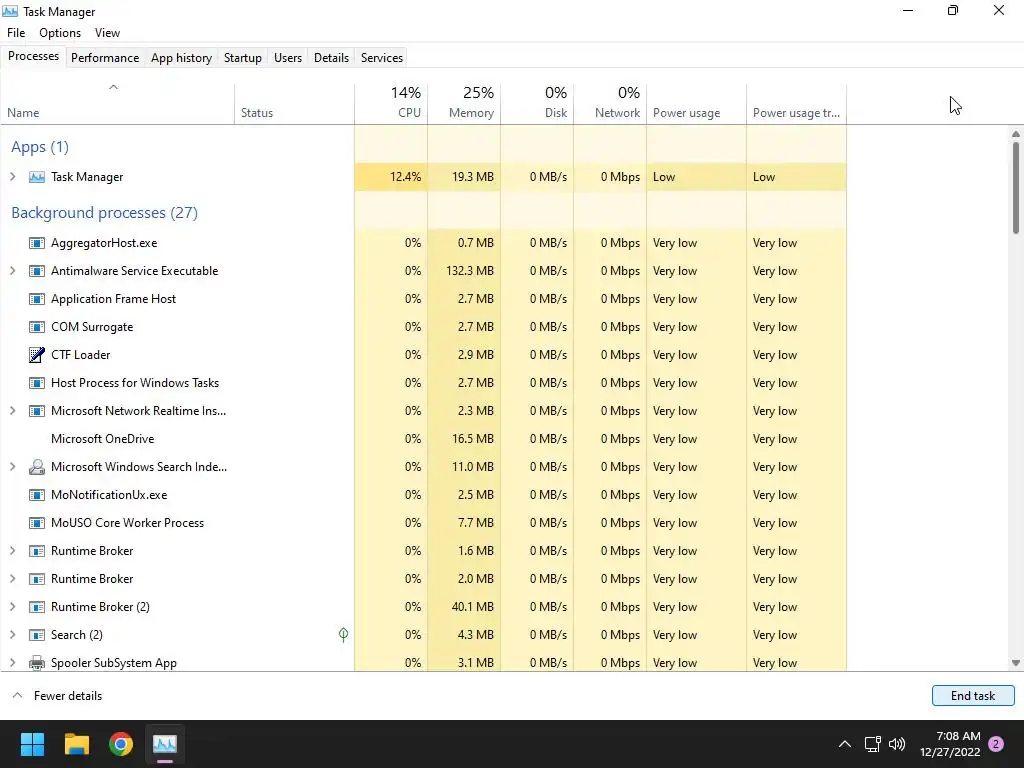Screen dimensions: 1024x768
Task: Click the Runtime Broker (2) icon
Action: (x=37, y=607)
